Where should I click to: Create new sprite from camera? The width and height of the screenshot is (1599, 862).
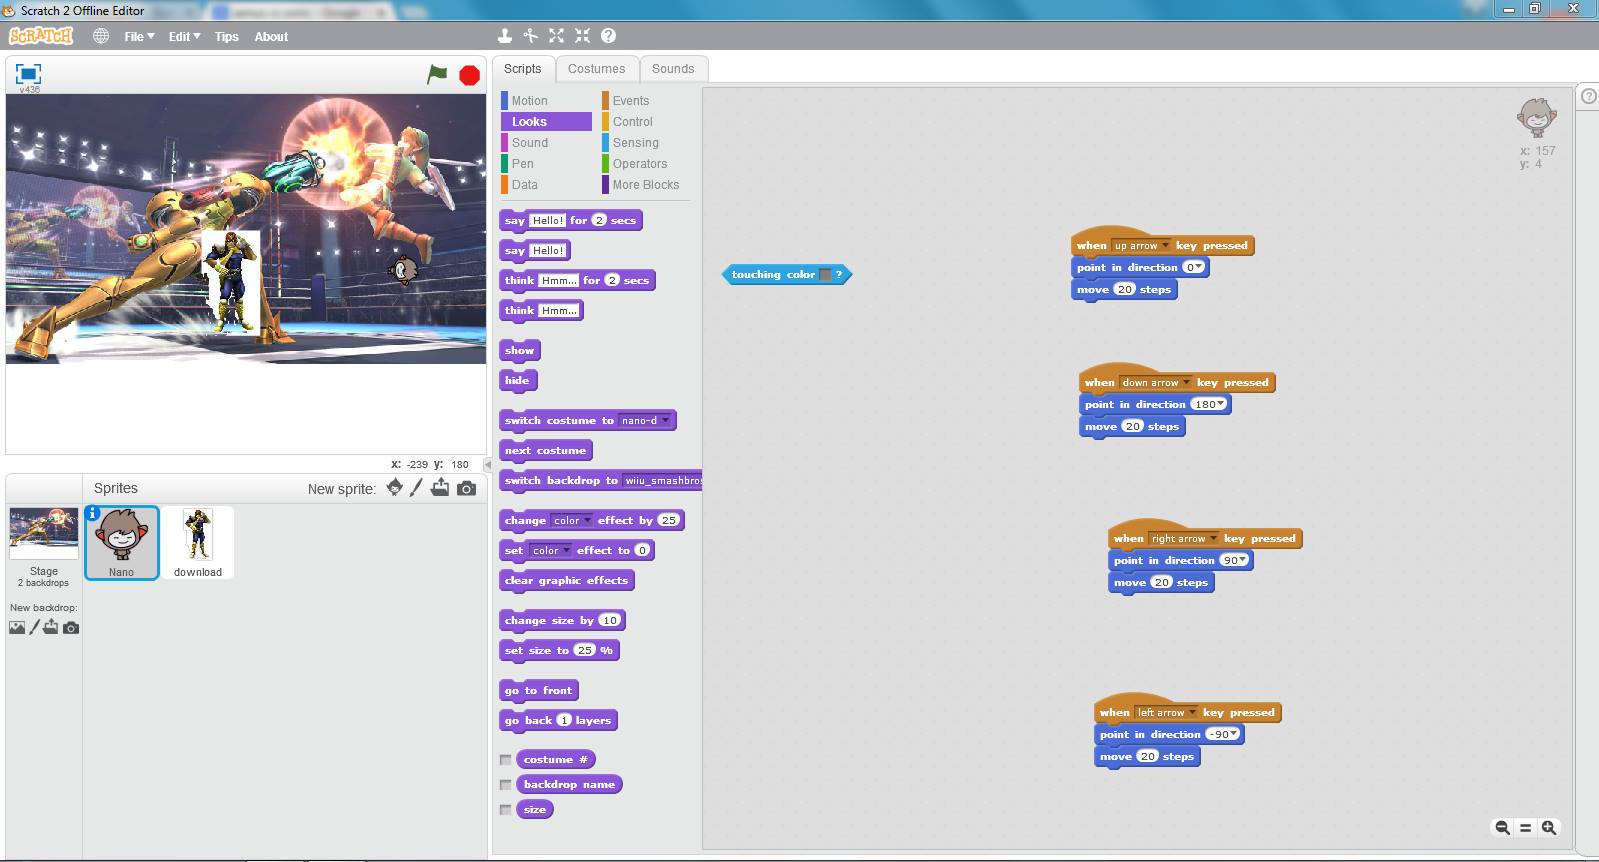coord(466,488)
